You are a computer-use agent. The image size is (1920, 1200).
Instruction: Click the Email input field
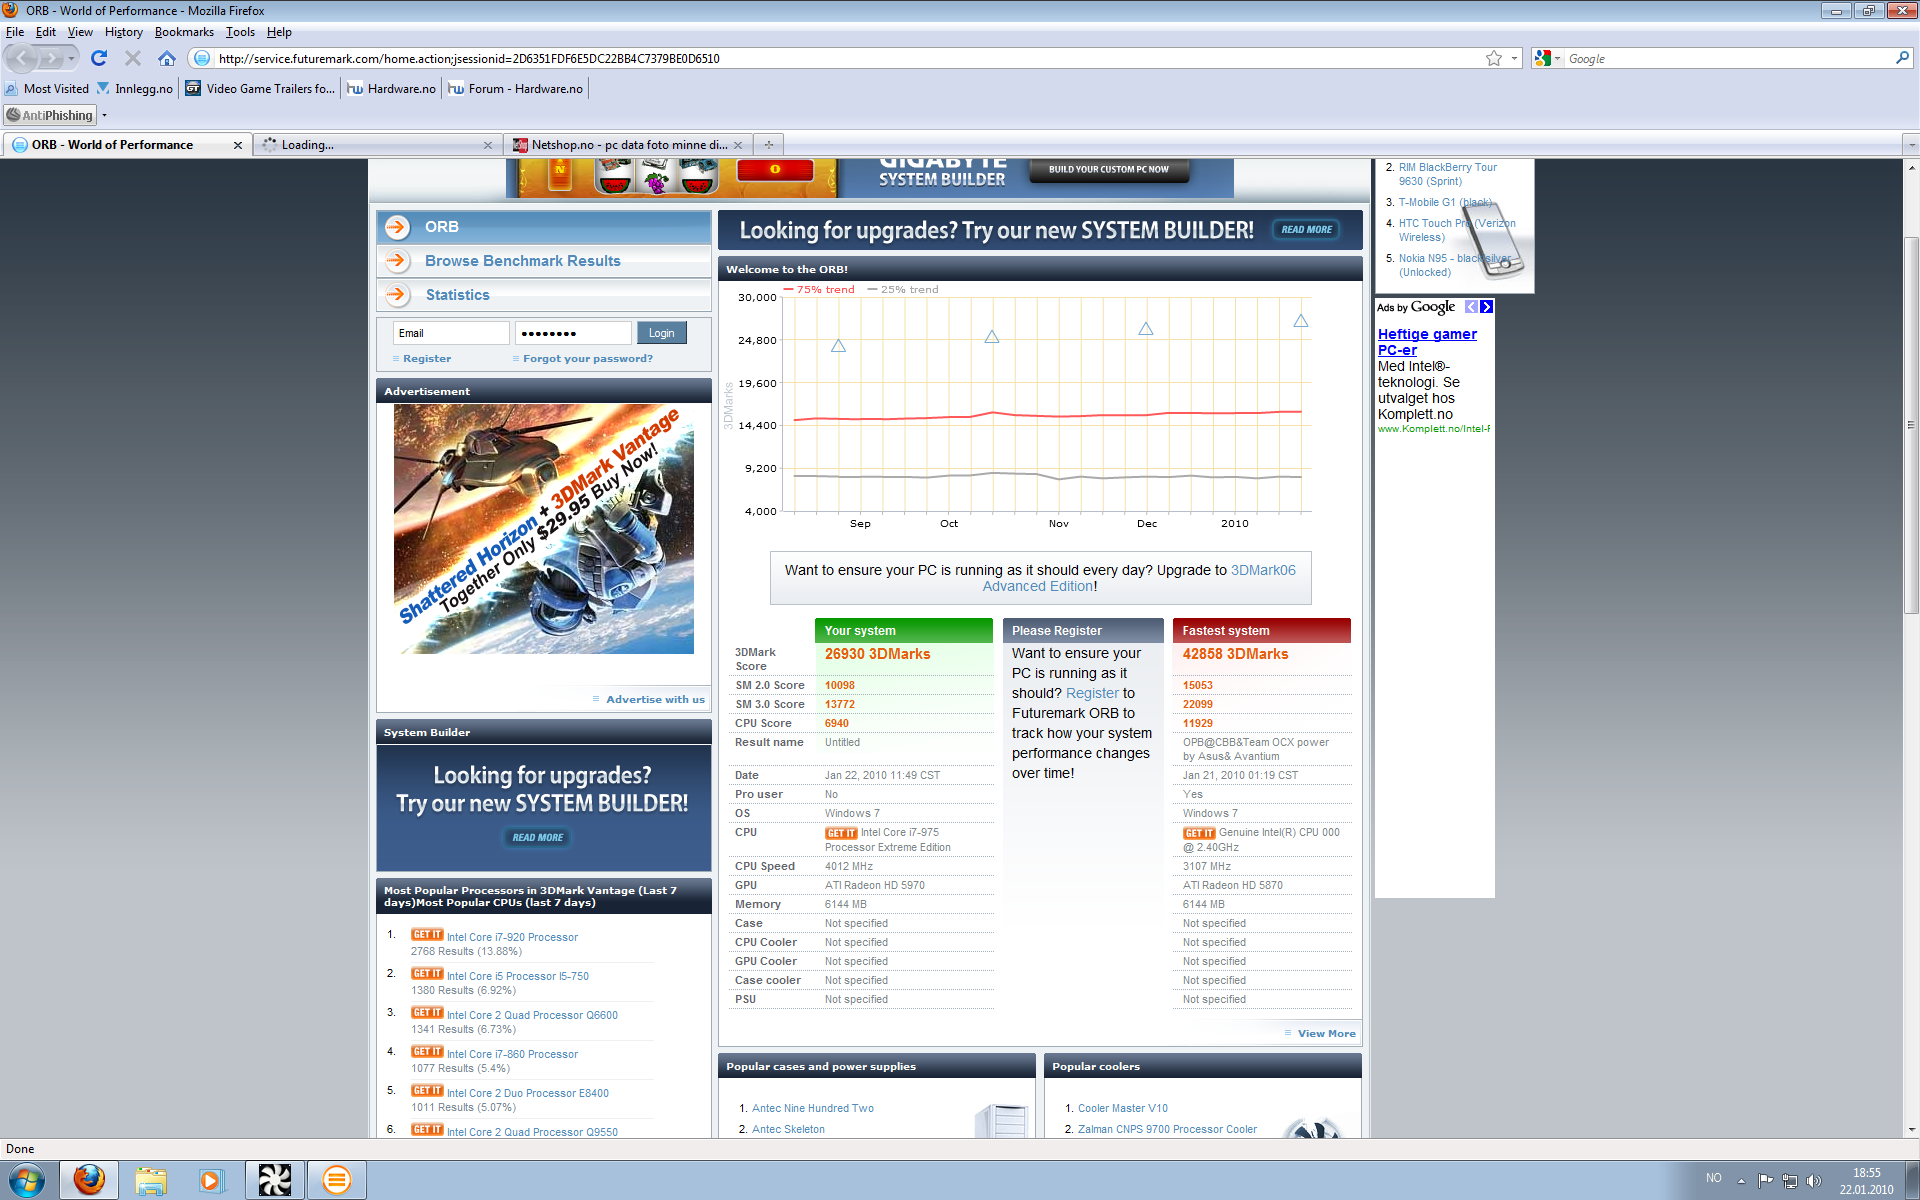(451, 333)
